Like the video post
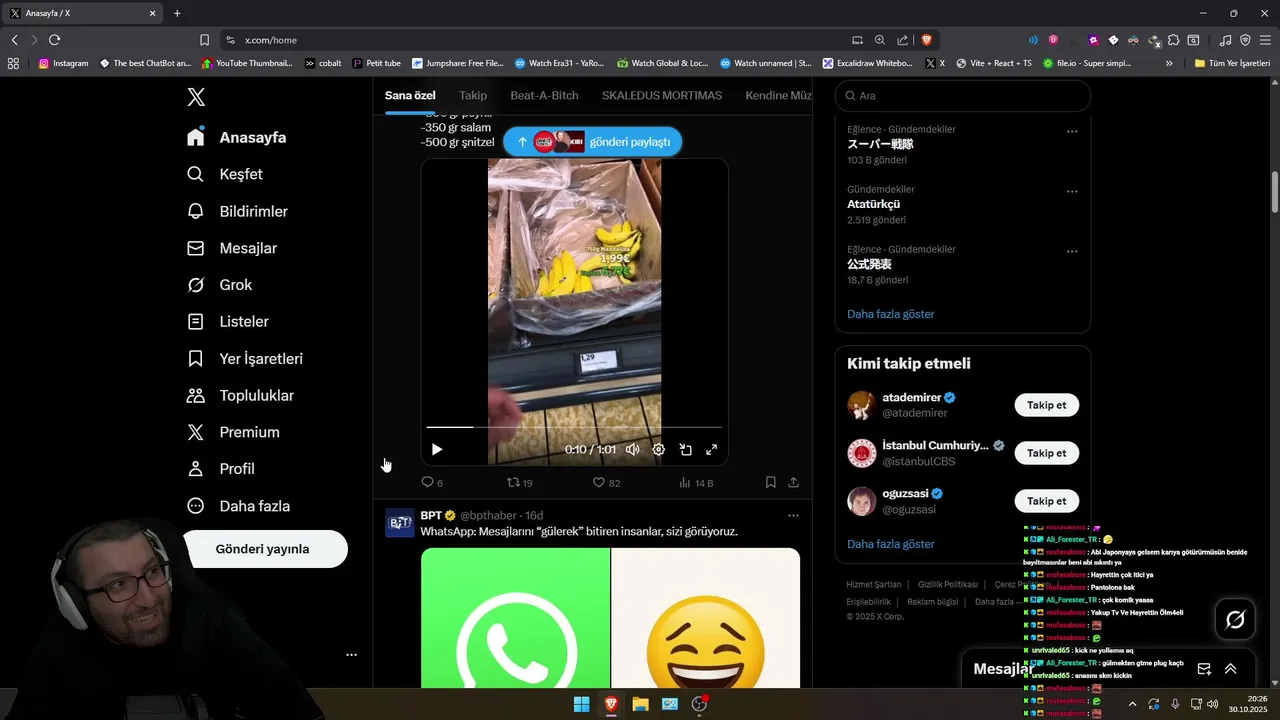 (x=607, y=483)
